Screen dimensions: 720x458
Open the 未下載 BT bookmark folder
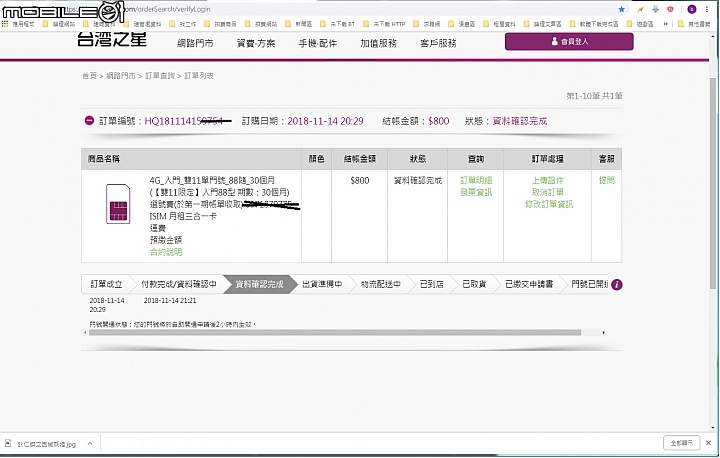(338, 24)
